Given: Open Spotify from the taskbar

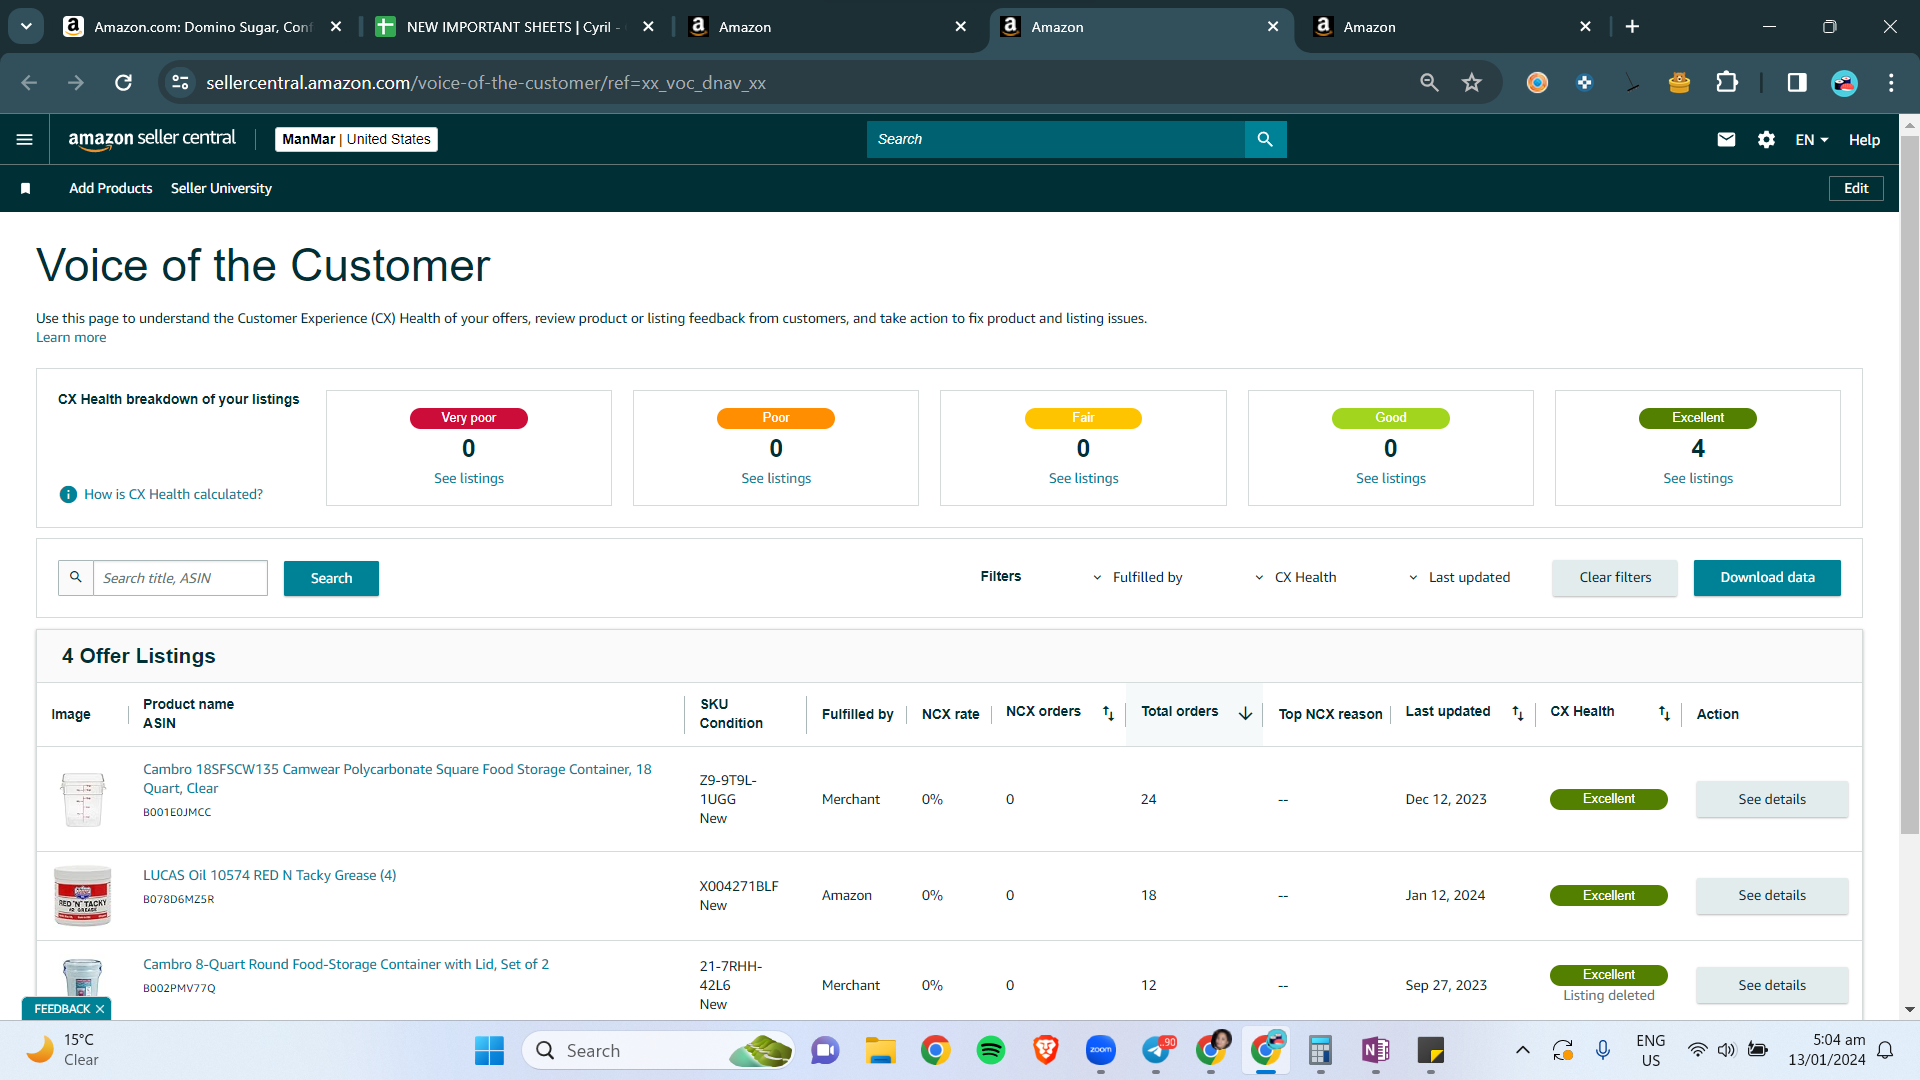Looking at the screenshot, I should (991, 1050).
